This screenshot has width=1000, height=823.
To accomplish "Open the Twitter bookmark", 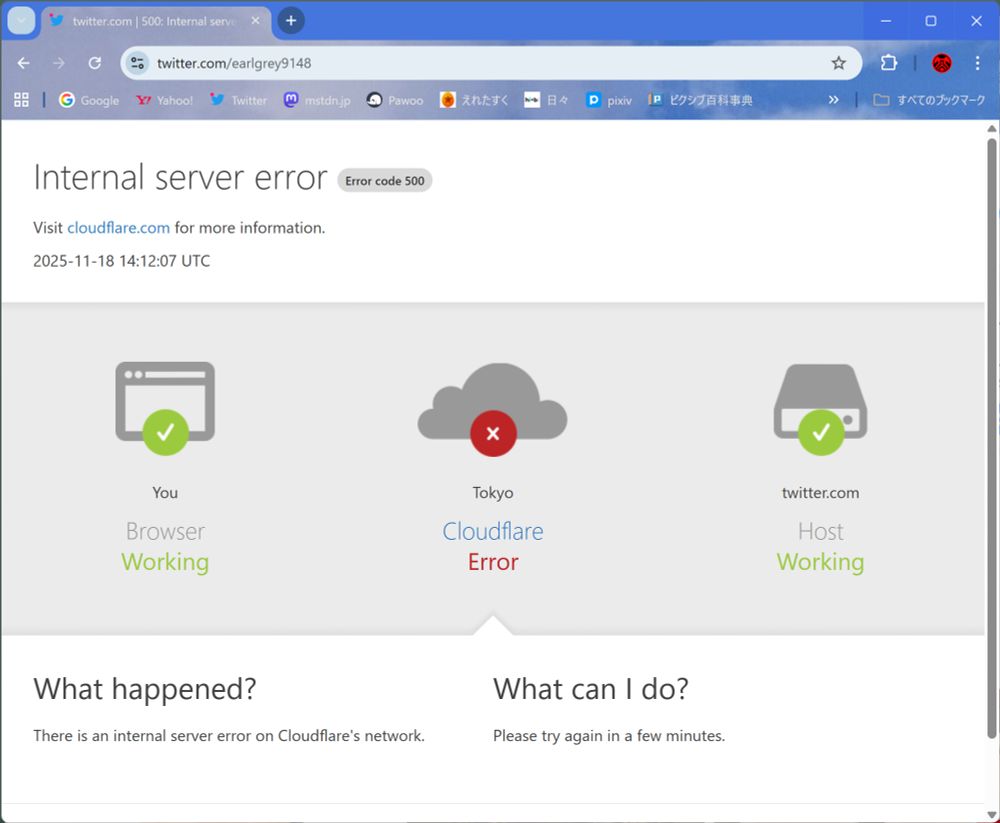I will (239, 100).
